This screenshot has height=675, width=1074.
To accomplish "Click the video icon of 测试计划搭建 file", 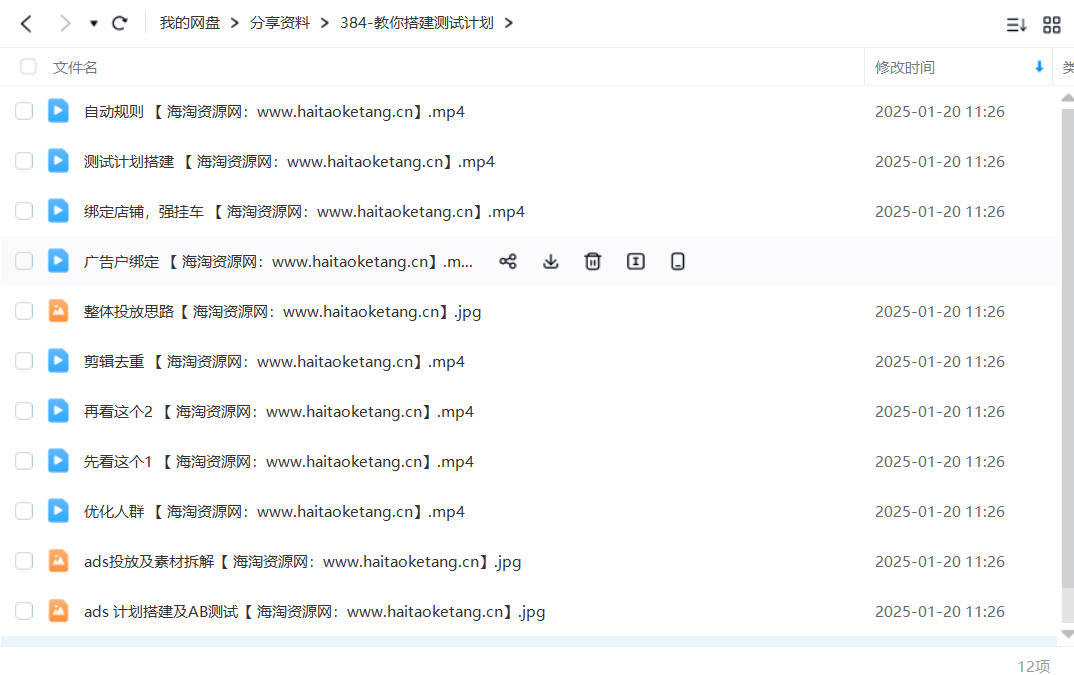I will pos(58,161).
